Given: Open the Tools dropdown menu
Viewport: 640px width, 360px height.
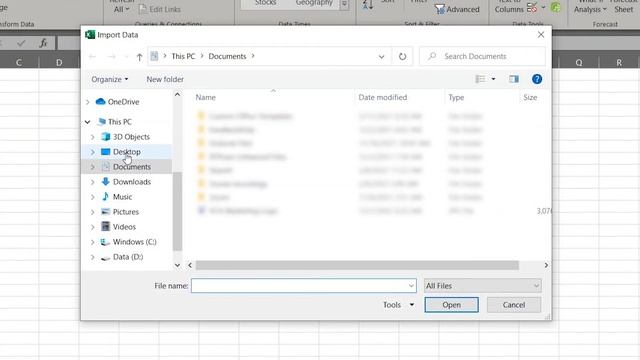Looking at the screenshot, I should [398, 305].
